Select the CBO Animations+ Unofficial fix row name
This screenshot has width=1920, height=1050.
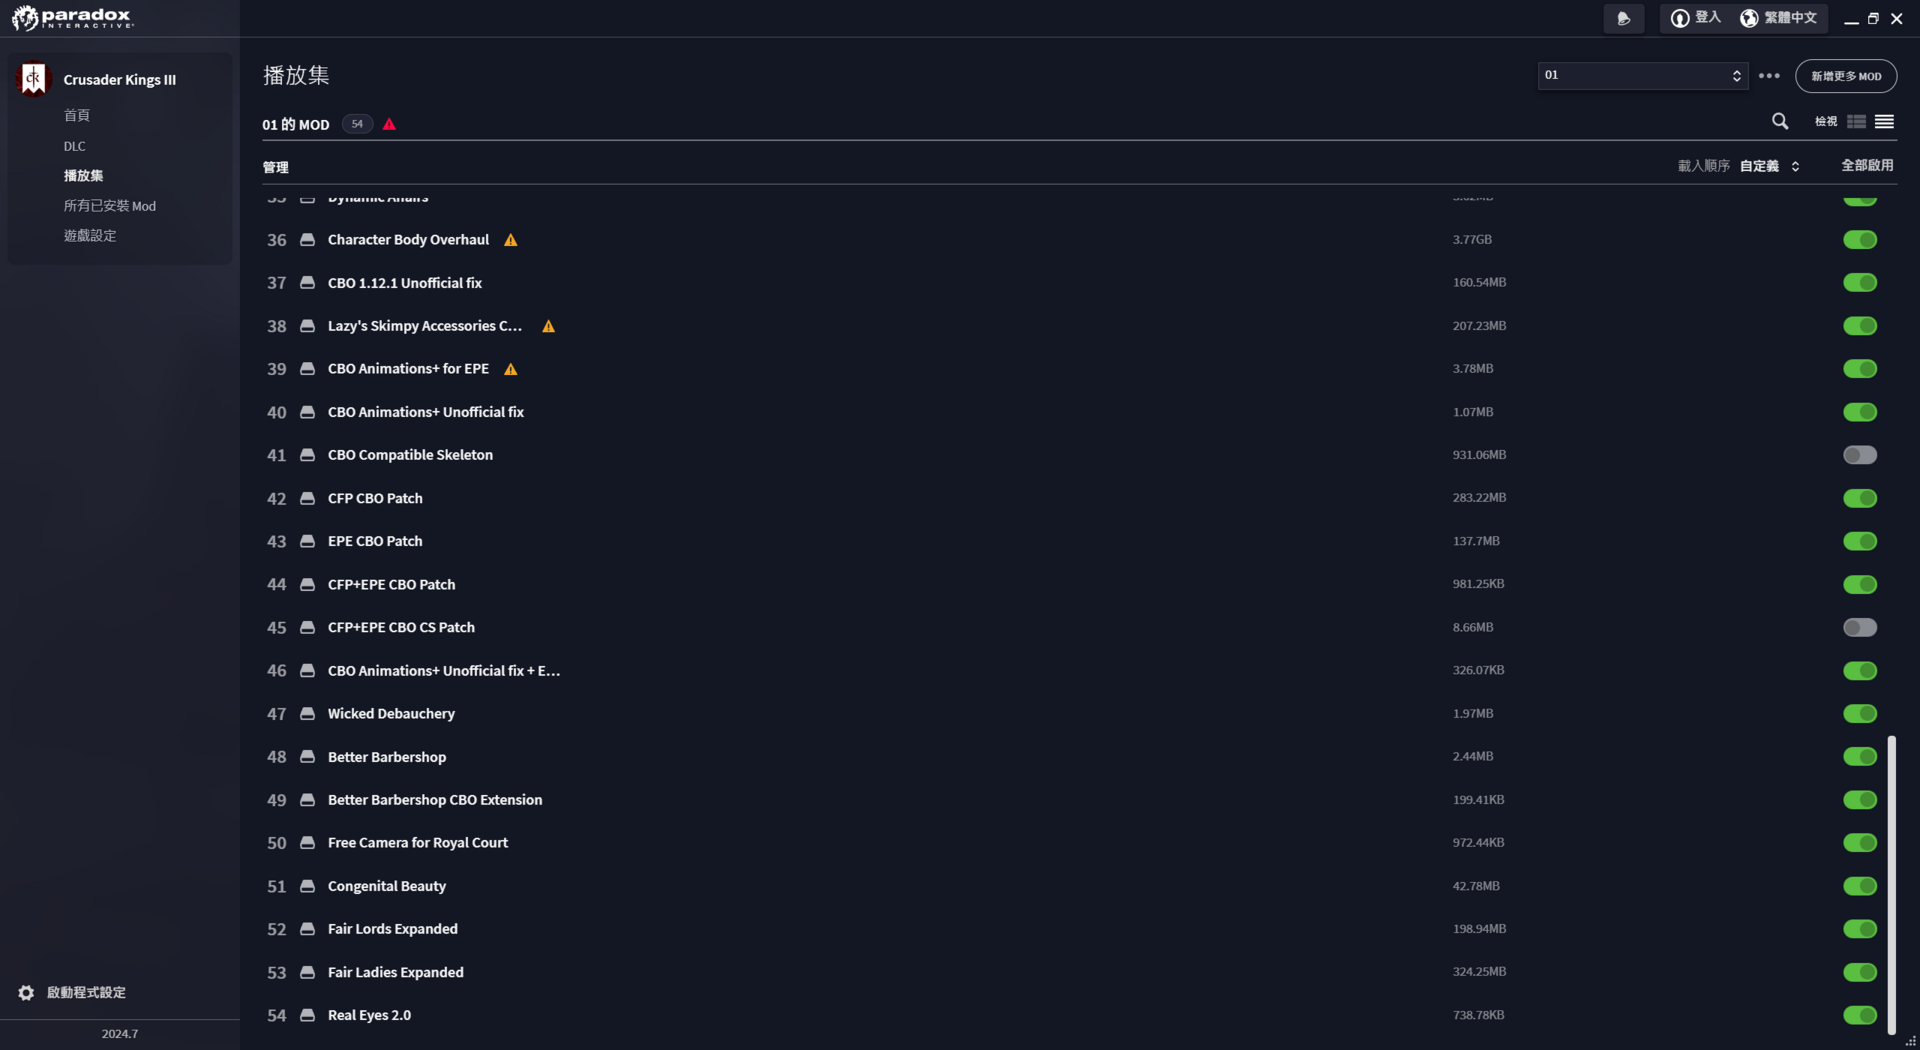426,412
